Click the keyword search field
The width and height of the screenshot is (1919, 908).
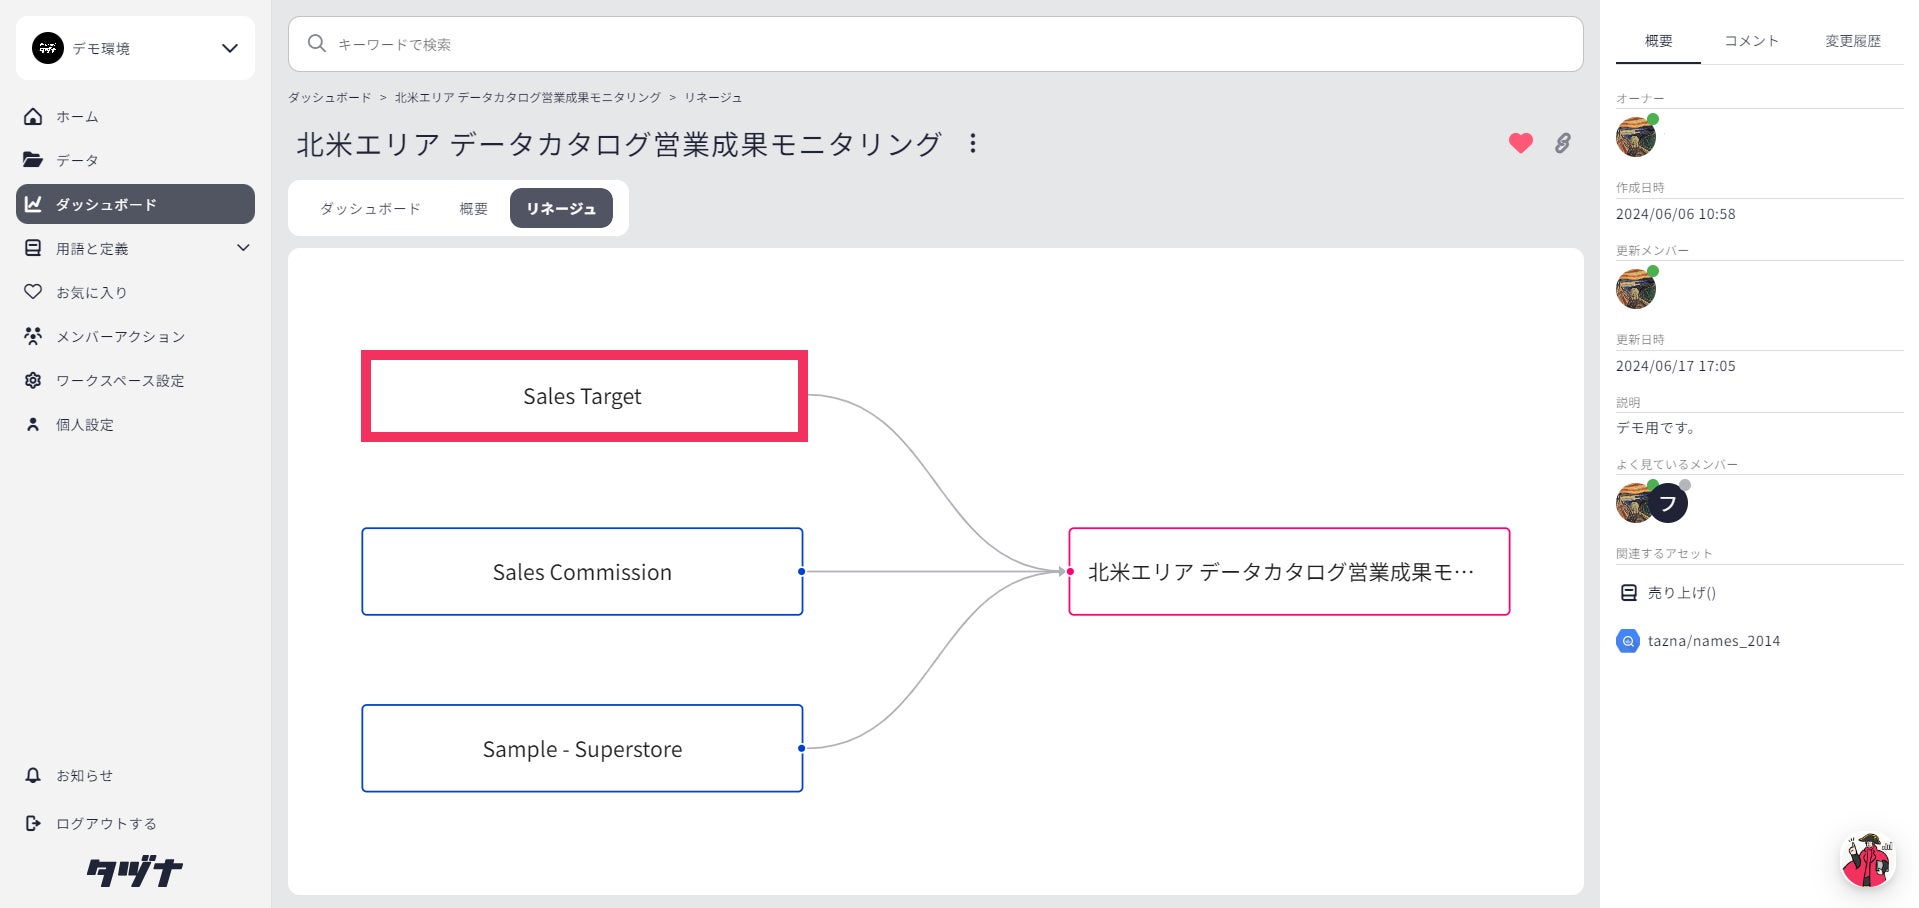[x=935, y=44]
